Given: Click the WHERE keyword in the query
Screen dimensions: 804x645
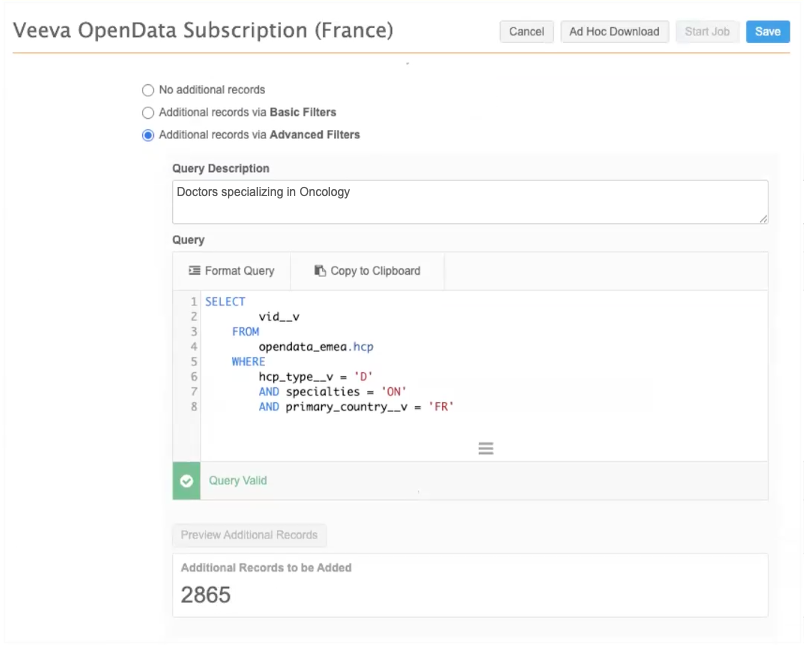Looking at the screenshot, I should (x=248, y=361).
